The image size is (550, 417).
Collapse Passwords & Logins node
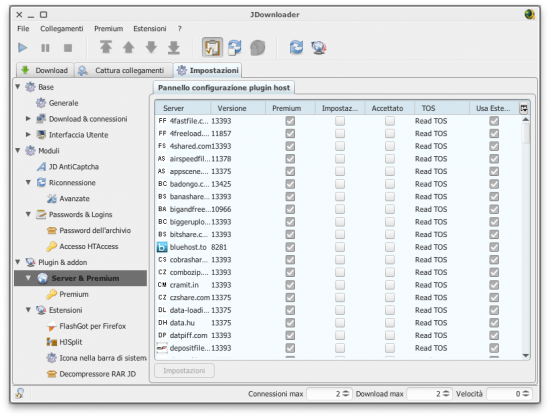28,214
